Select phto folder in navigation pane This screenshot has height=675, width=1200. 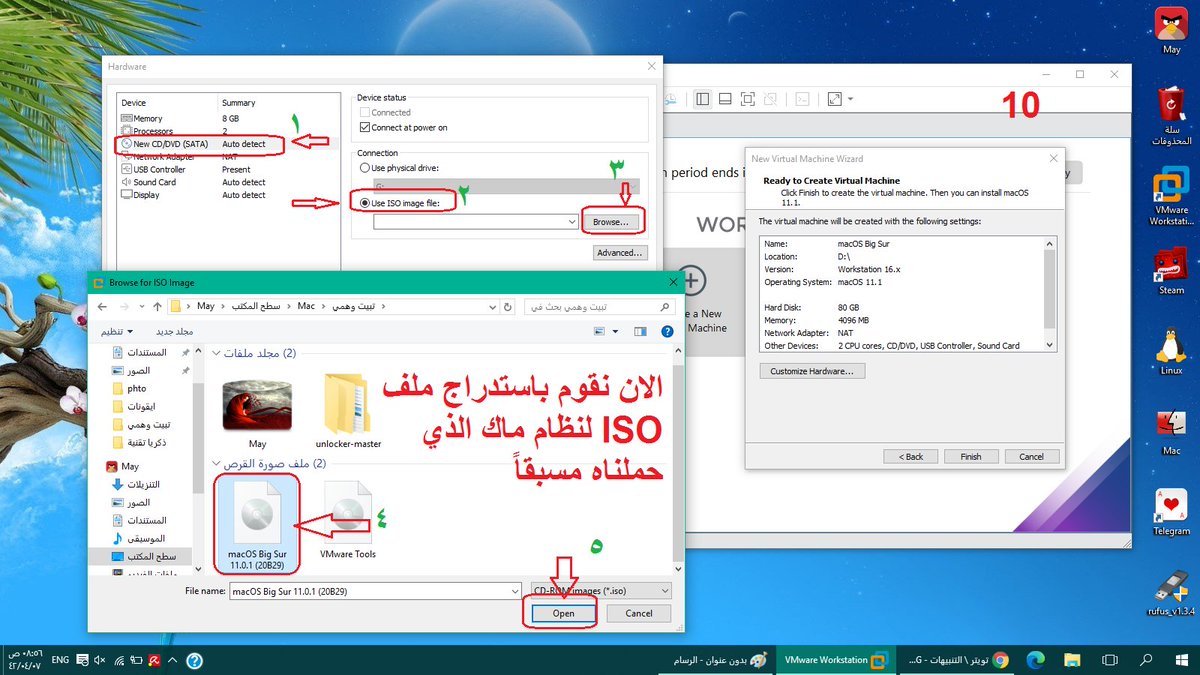point(130,388)
